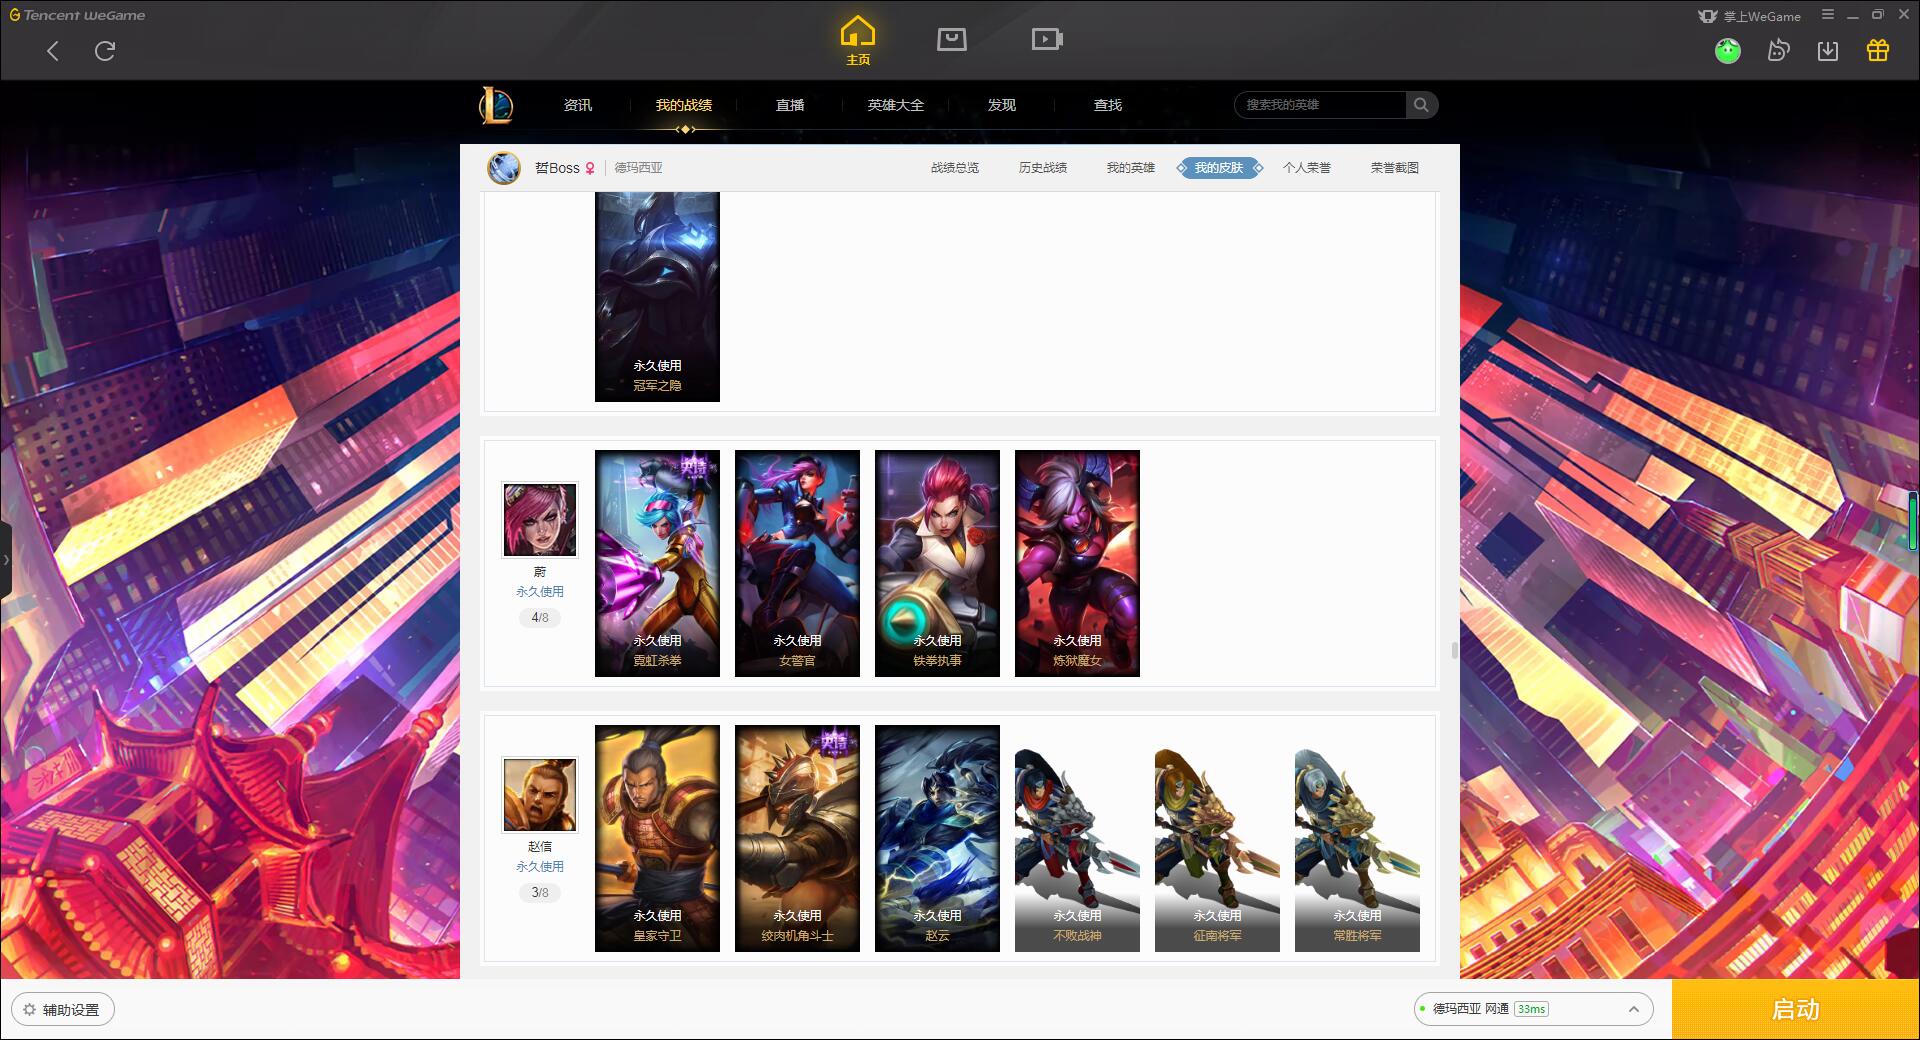Click the gear icon in 辅助设置
1920x1040 pixels.
pos(29,1010)
